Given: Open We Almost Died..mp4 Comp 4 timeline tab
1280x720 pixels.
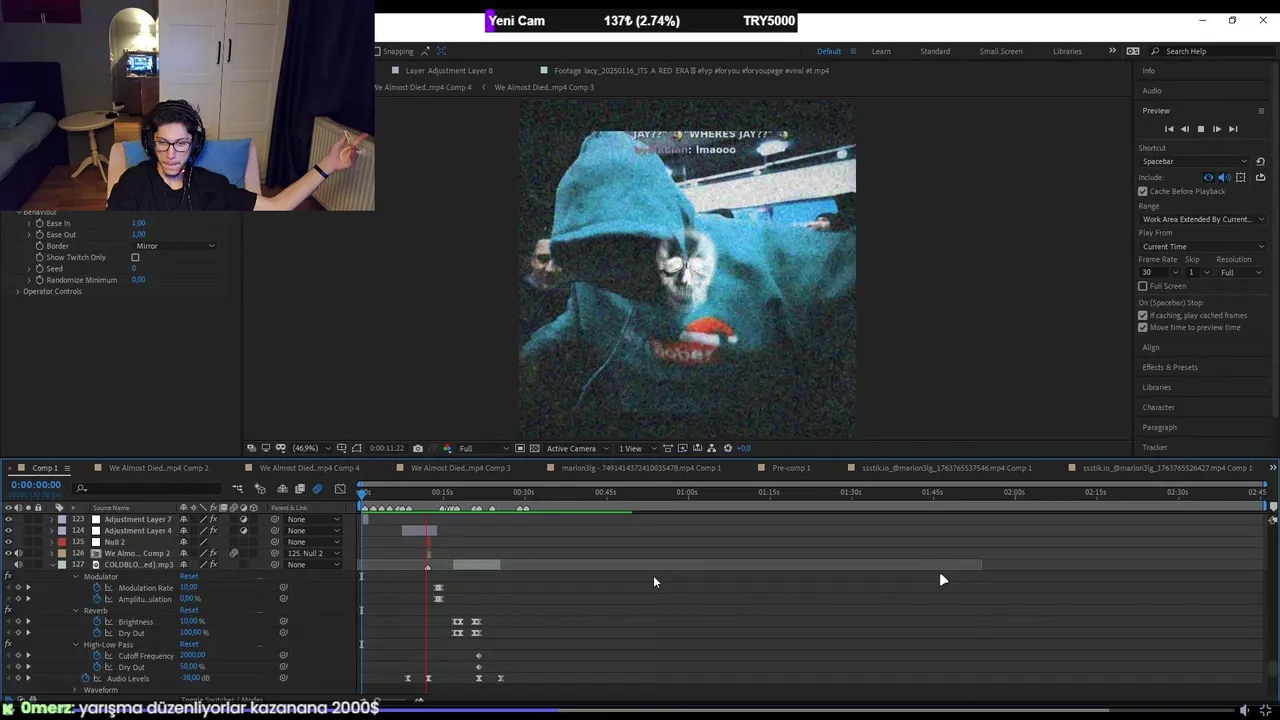Looking at the screenshot, I should [x=309, y=468].
